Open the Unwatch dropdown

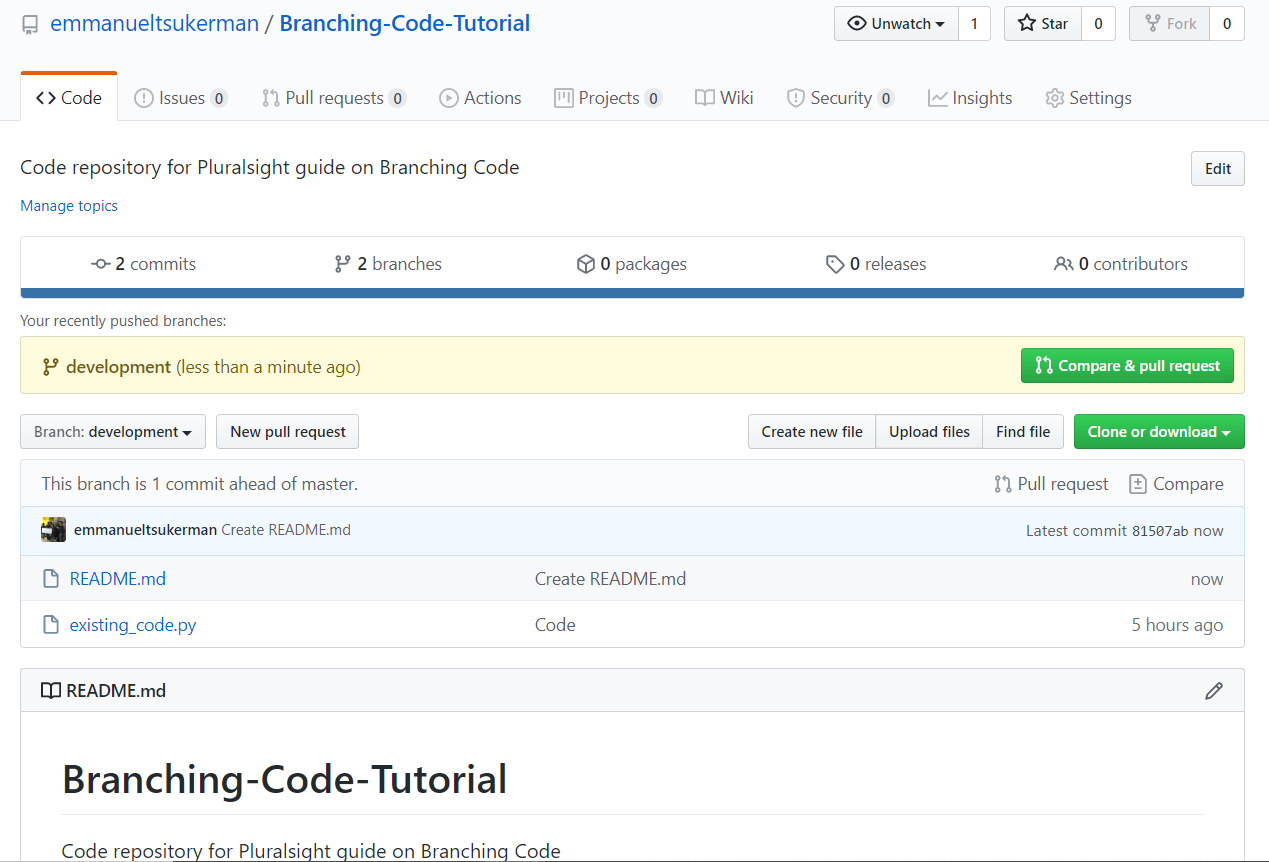(x=896, y=24)
